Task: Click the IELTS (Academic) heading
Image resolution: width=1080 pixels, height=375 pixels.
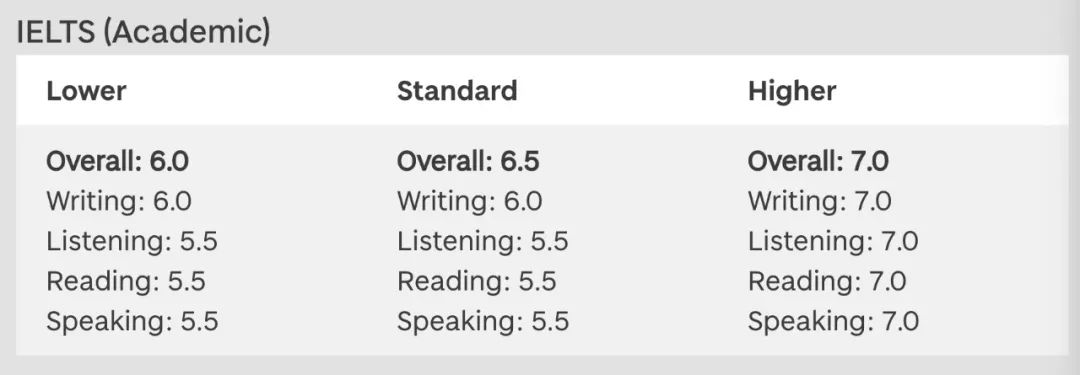Action: pyautogui.click(x=143, y=33)
